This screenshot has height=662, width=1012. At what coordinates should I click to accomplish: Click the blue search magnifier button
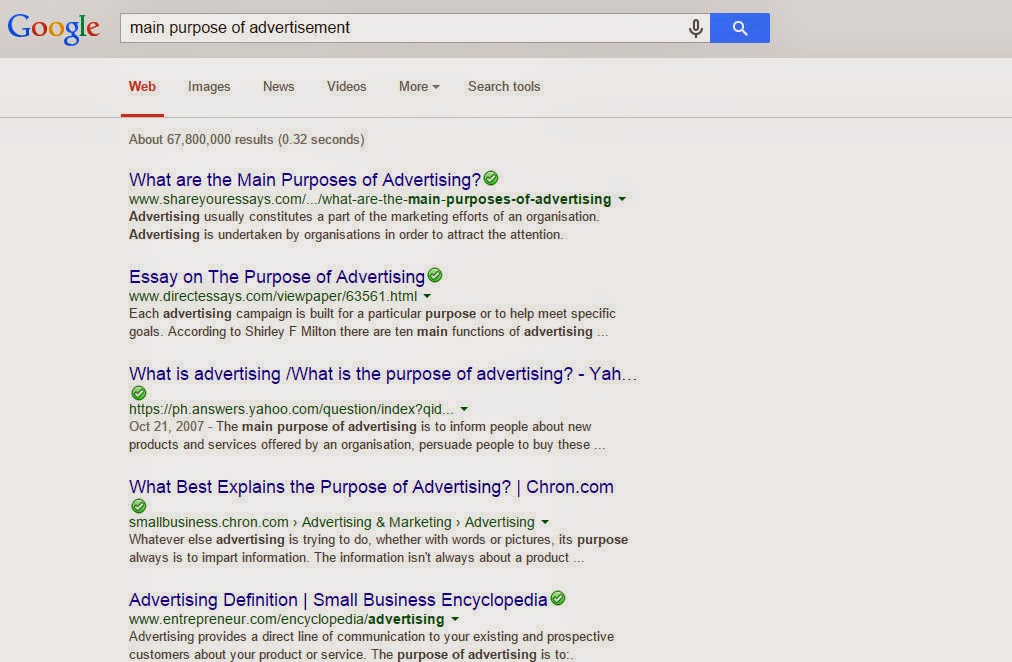(740, 28)
